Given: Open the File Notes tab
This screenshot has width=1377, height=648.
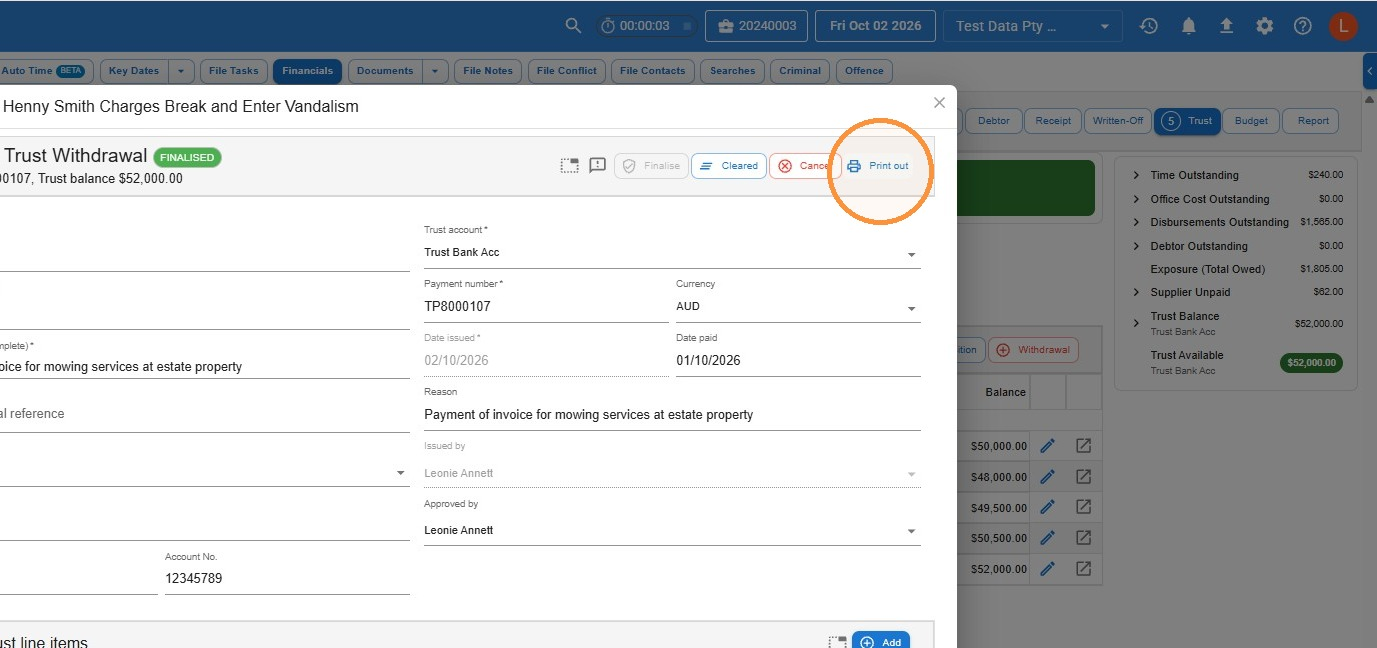Looking at the screenshot, I should point(488,71).
